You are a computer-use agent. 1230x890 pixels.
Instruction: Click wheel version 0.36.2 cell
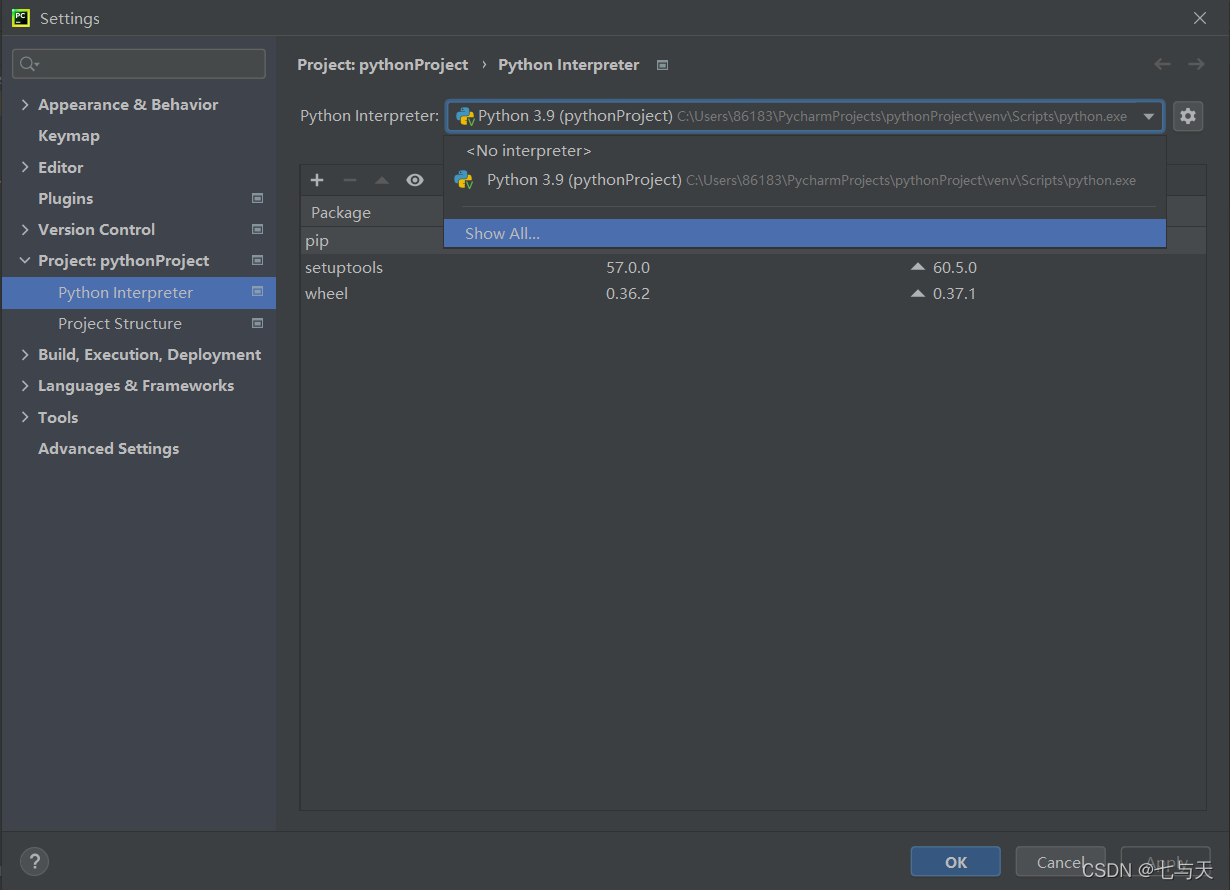tap(628, 293)
